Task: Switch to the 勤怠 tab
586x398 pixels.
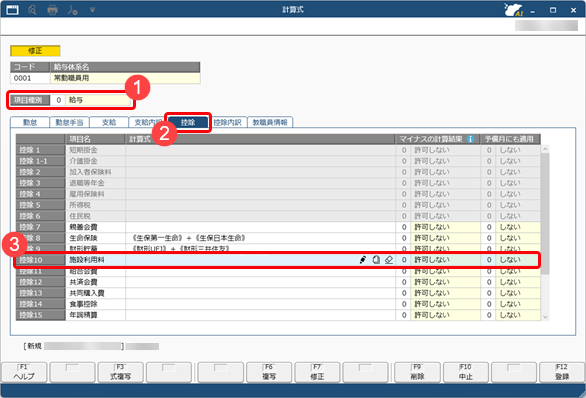Action: (30, 122)
